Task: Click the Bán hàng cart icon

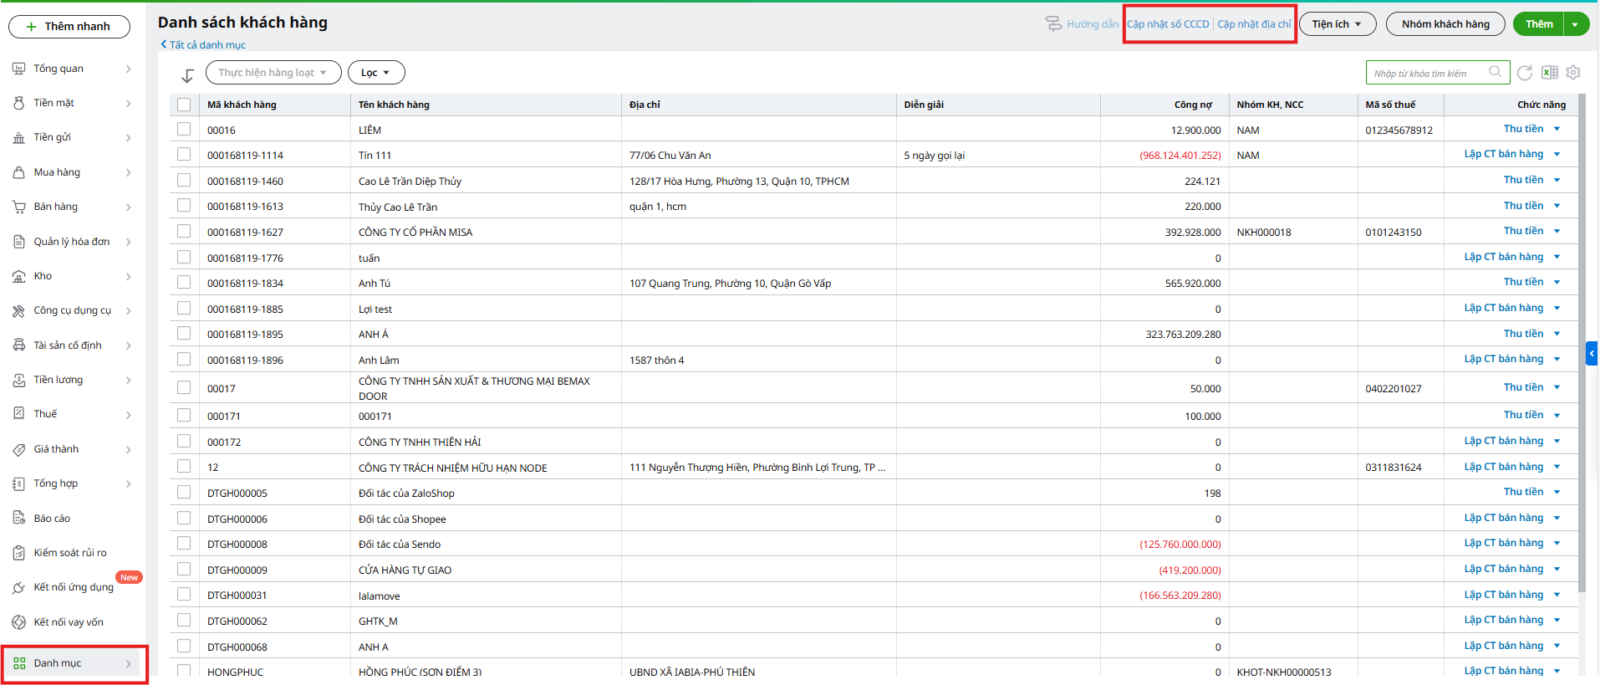Action: (x=19, y=207)
